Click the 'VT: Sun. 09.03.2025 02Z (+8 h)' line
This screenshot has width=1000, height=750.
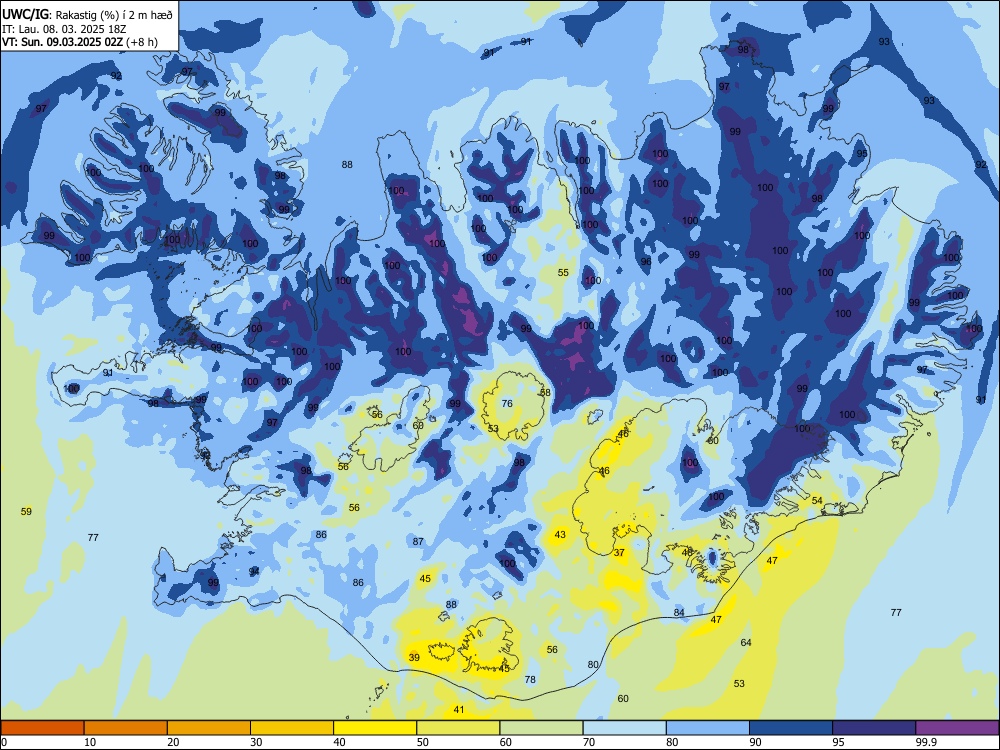(x=80, y=42)
